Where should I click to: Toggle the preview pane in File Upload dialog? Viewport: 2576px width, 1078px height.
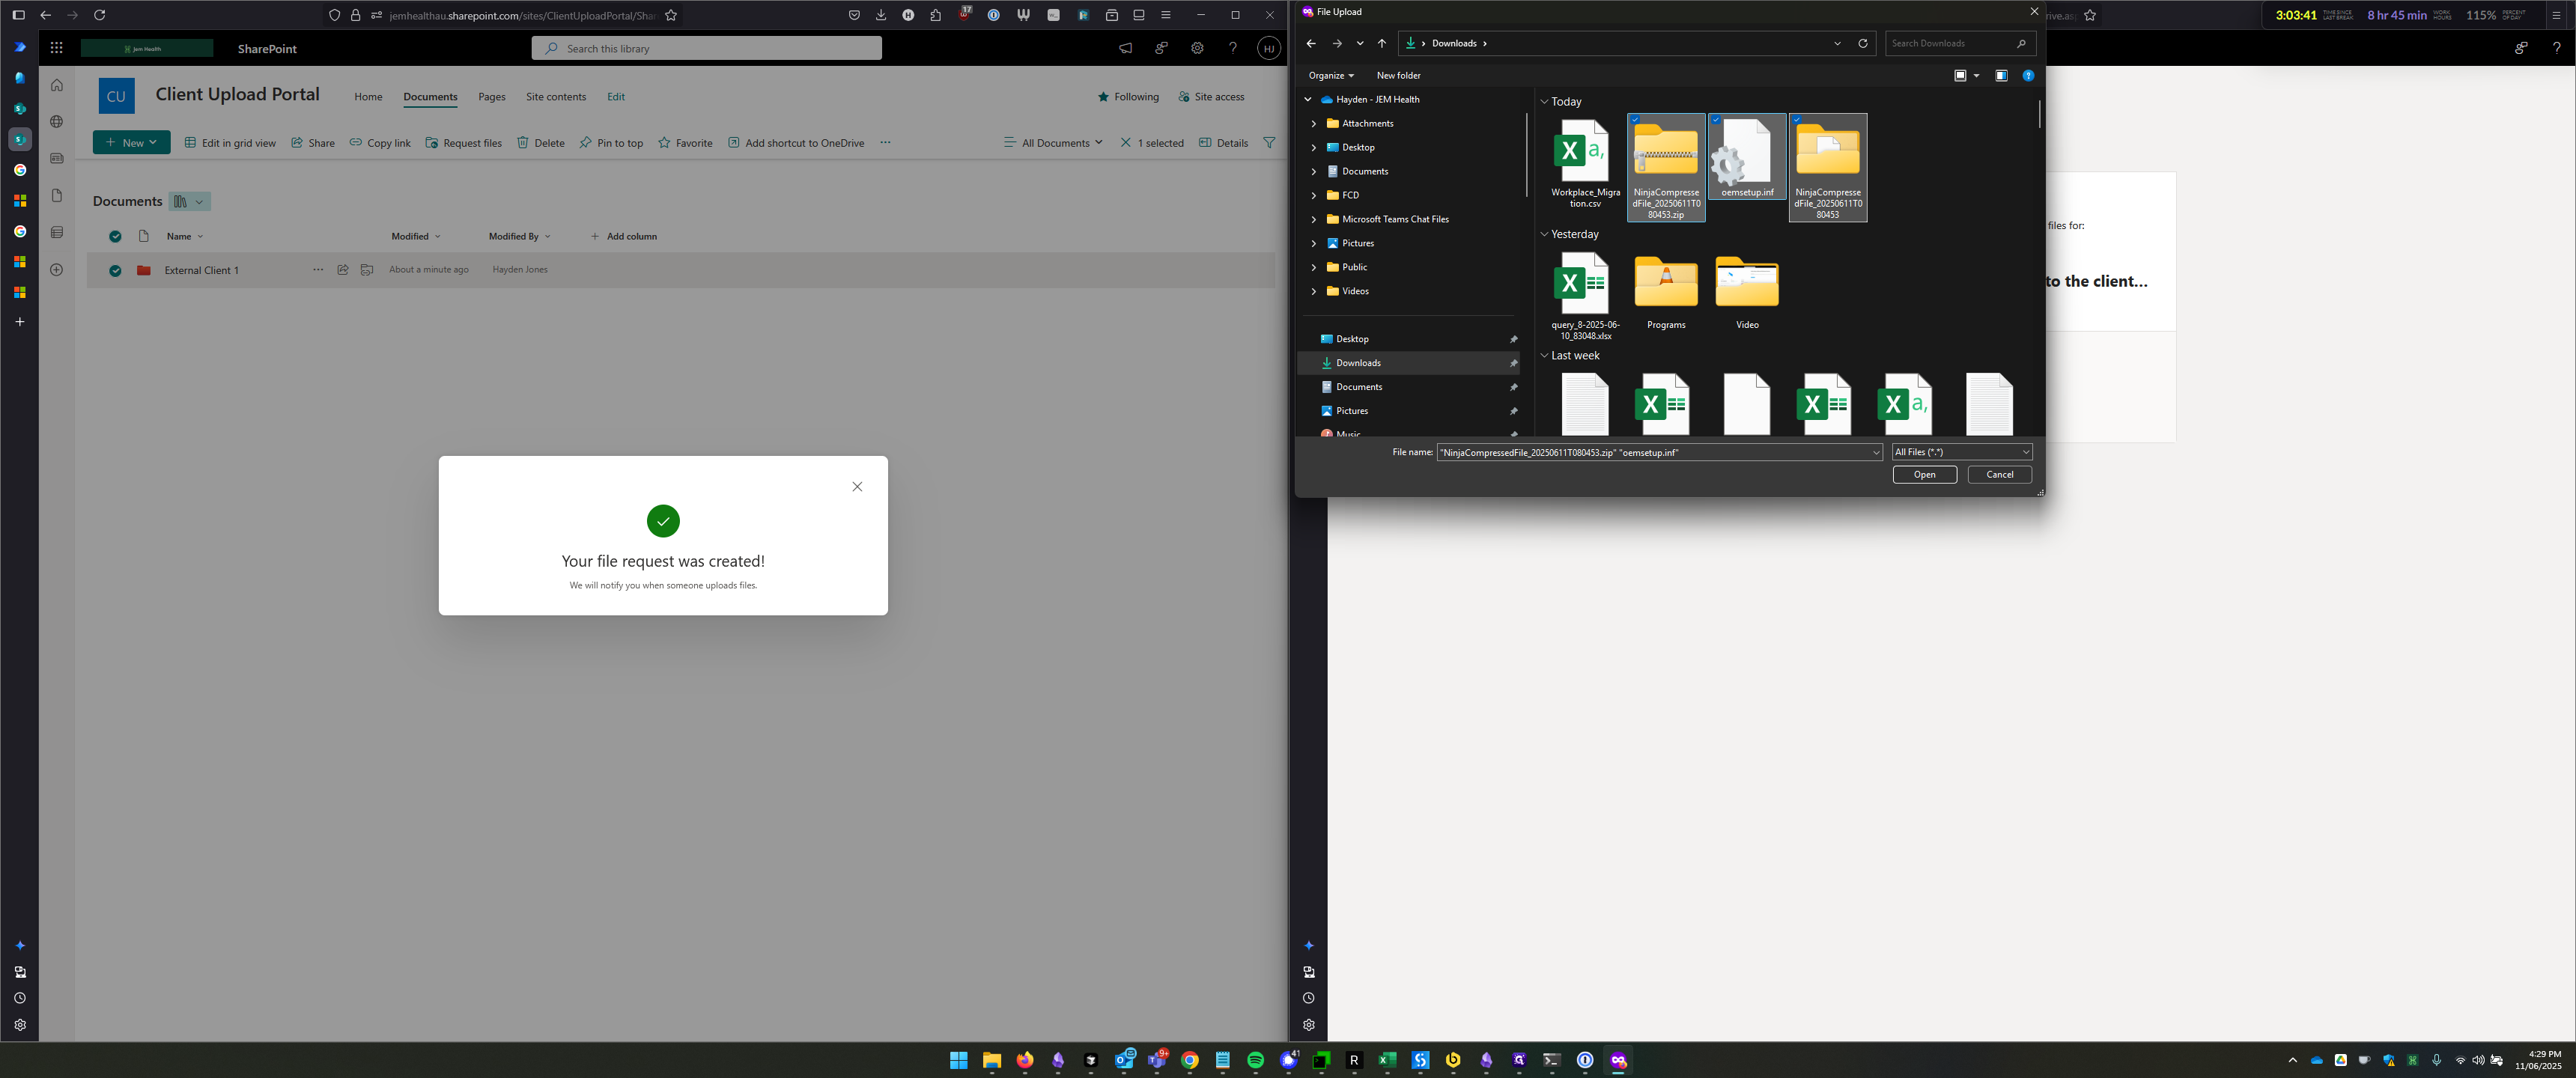2001,76
